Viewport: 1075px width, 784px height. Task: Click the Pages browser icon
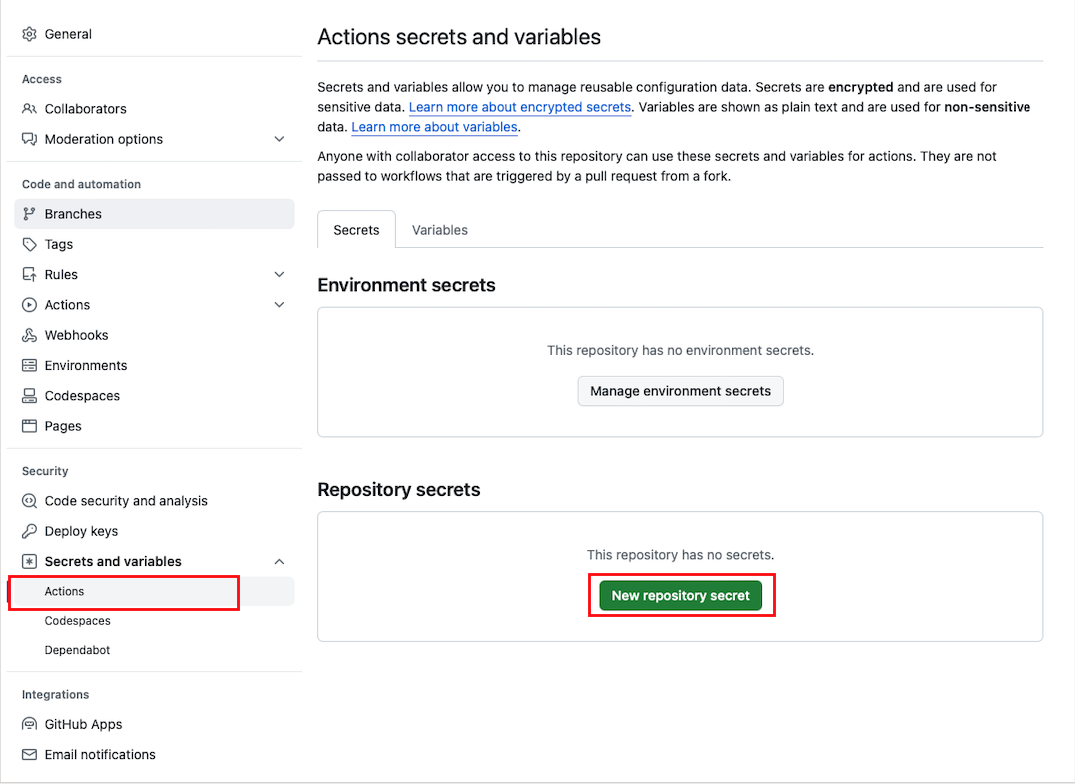[x=29, y=426]
